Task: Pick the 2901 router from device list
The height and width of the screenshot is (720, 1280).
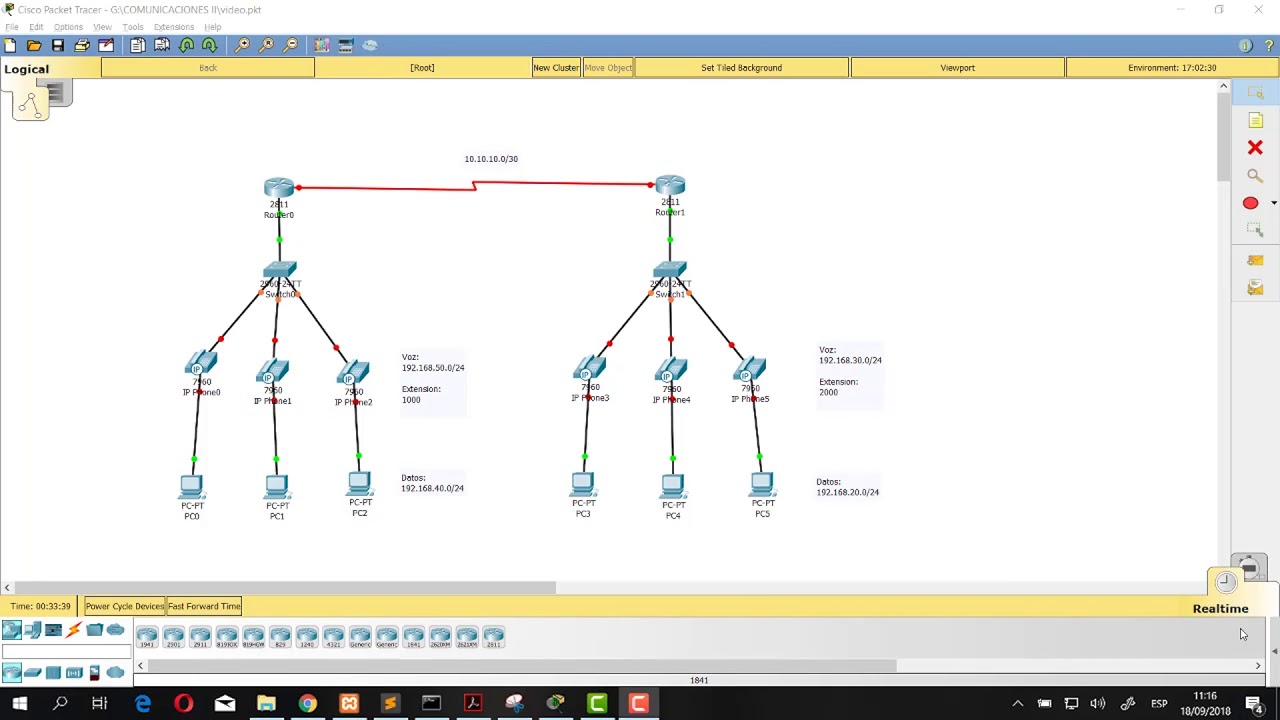Action: tap(174, 637)
